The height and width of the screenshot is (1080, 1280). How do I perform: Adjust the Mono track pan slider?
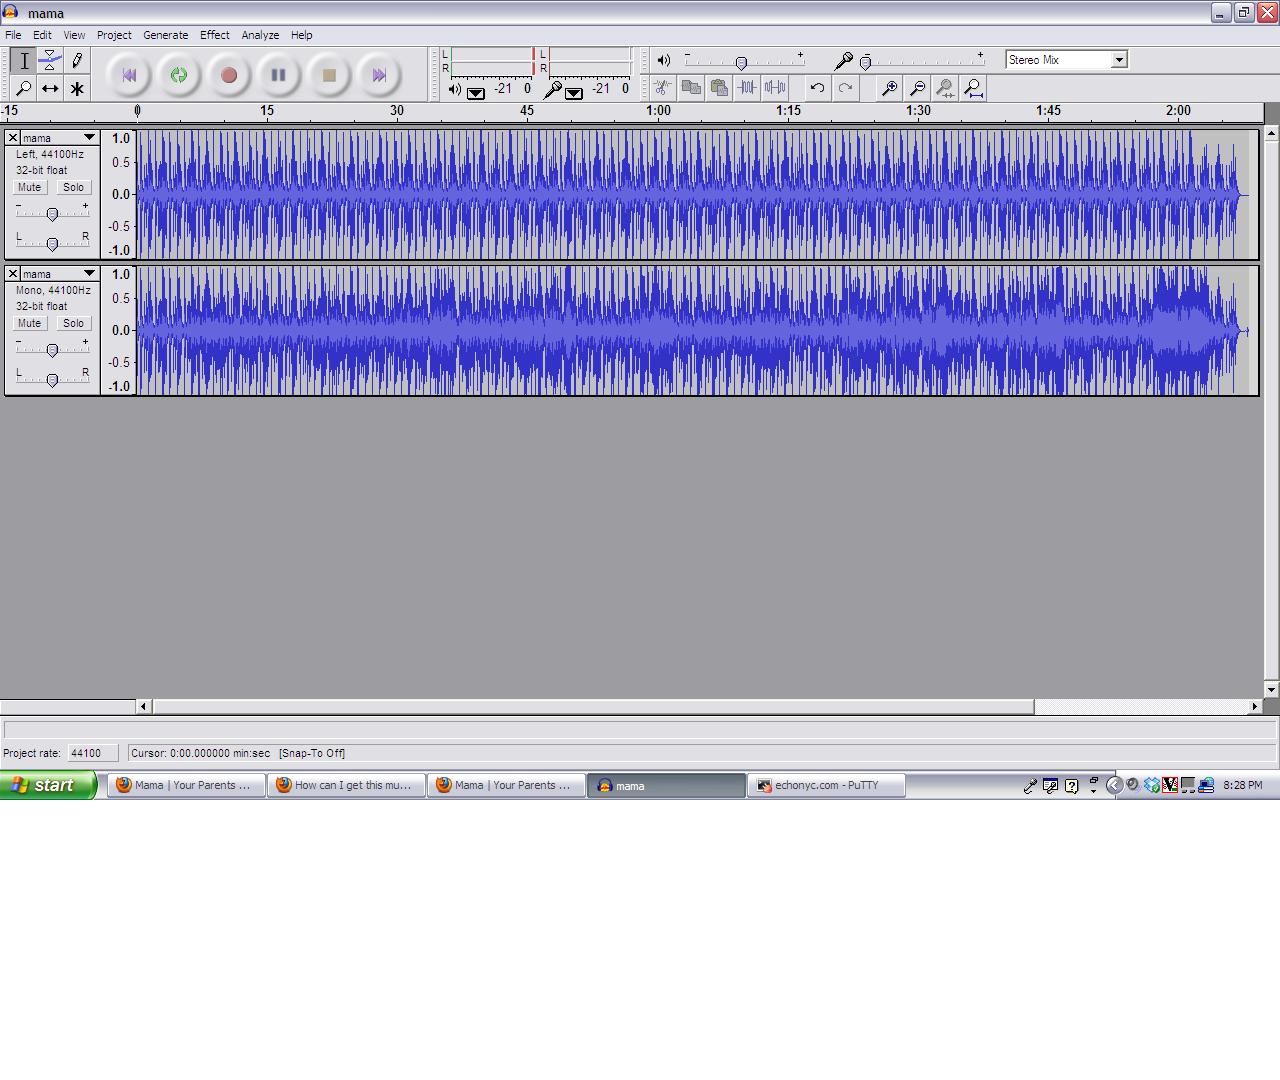click(x=52, y=379)
